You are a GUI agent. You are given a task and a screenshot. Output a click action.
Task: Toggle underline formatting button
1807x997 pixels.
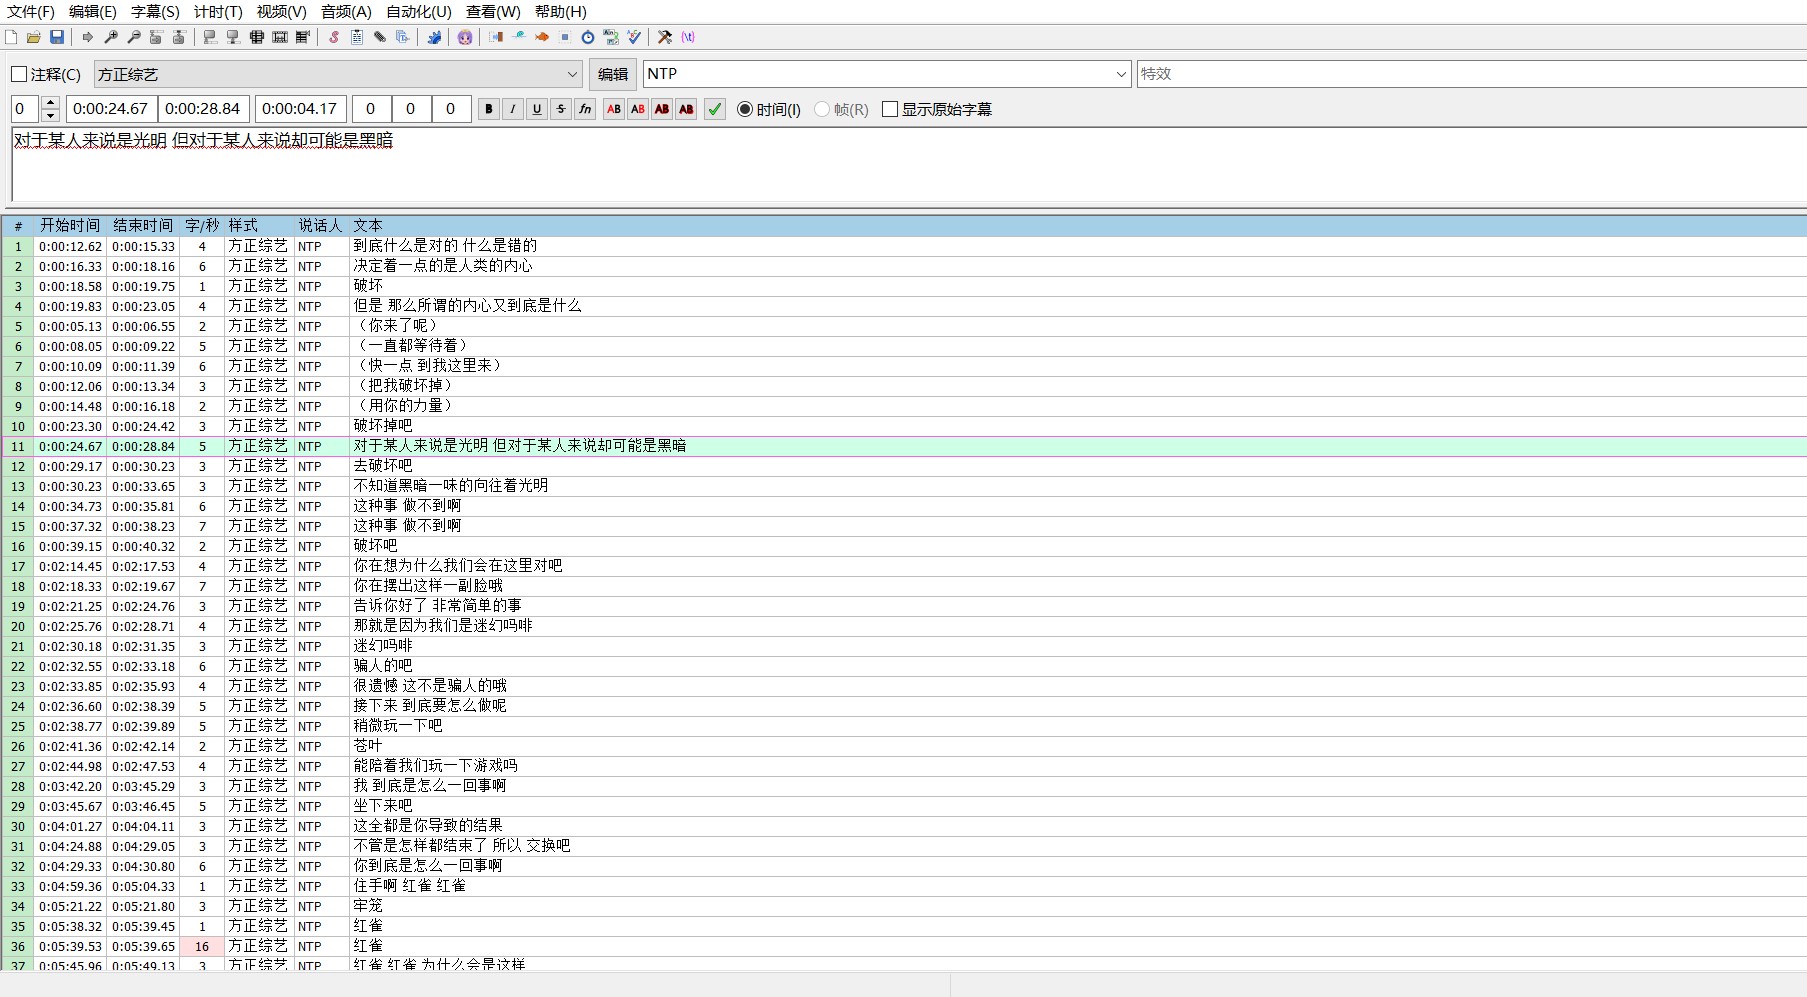point(537,109)
